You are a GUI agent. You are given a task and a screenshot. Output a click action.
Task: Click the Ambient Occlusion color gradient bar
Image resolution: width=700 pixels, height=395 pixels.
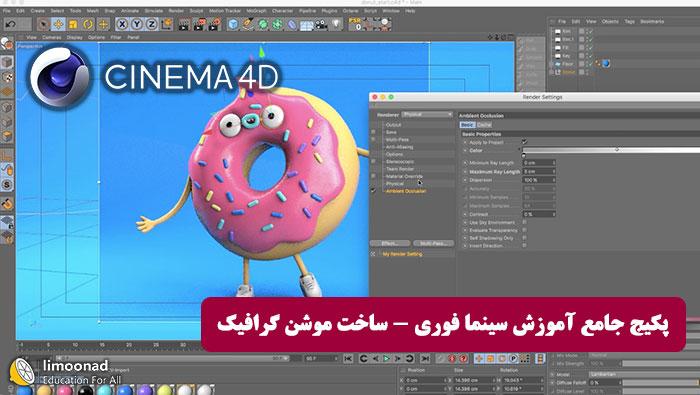coord(611,150)
